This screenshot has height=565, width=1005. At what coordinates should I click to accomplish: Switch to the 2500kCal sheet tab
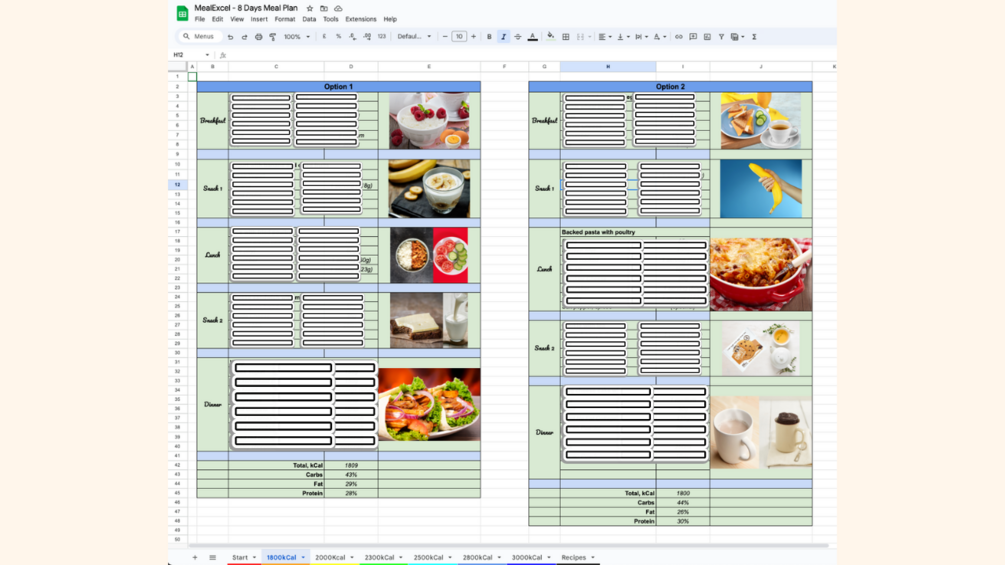[428, 557]
